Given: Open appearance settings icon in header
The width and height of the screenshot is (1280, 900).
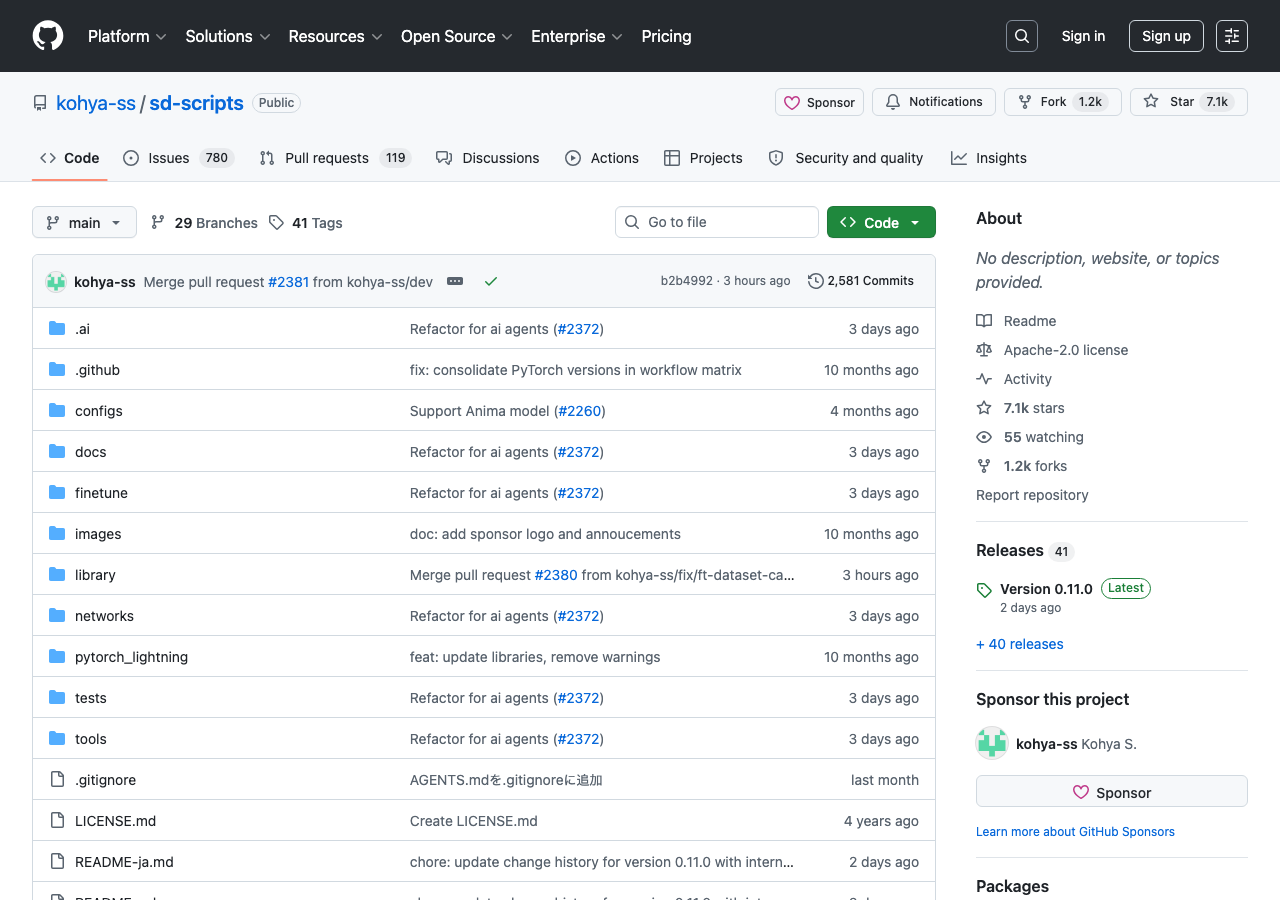Looking at the screenshot, I should (1232, 36).
